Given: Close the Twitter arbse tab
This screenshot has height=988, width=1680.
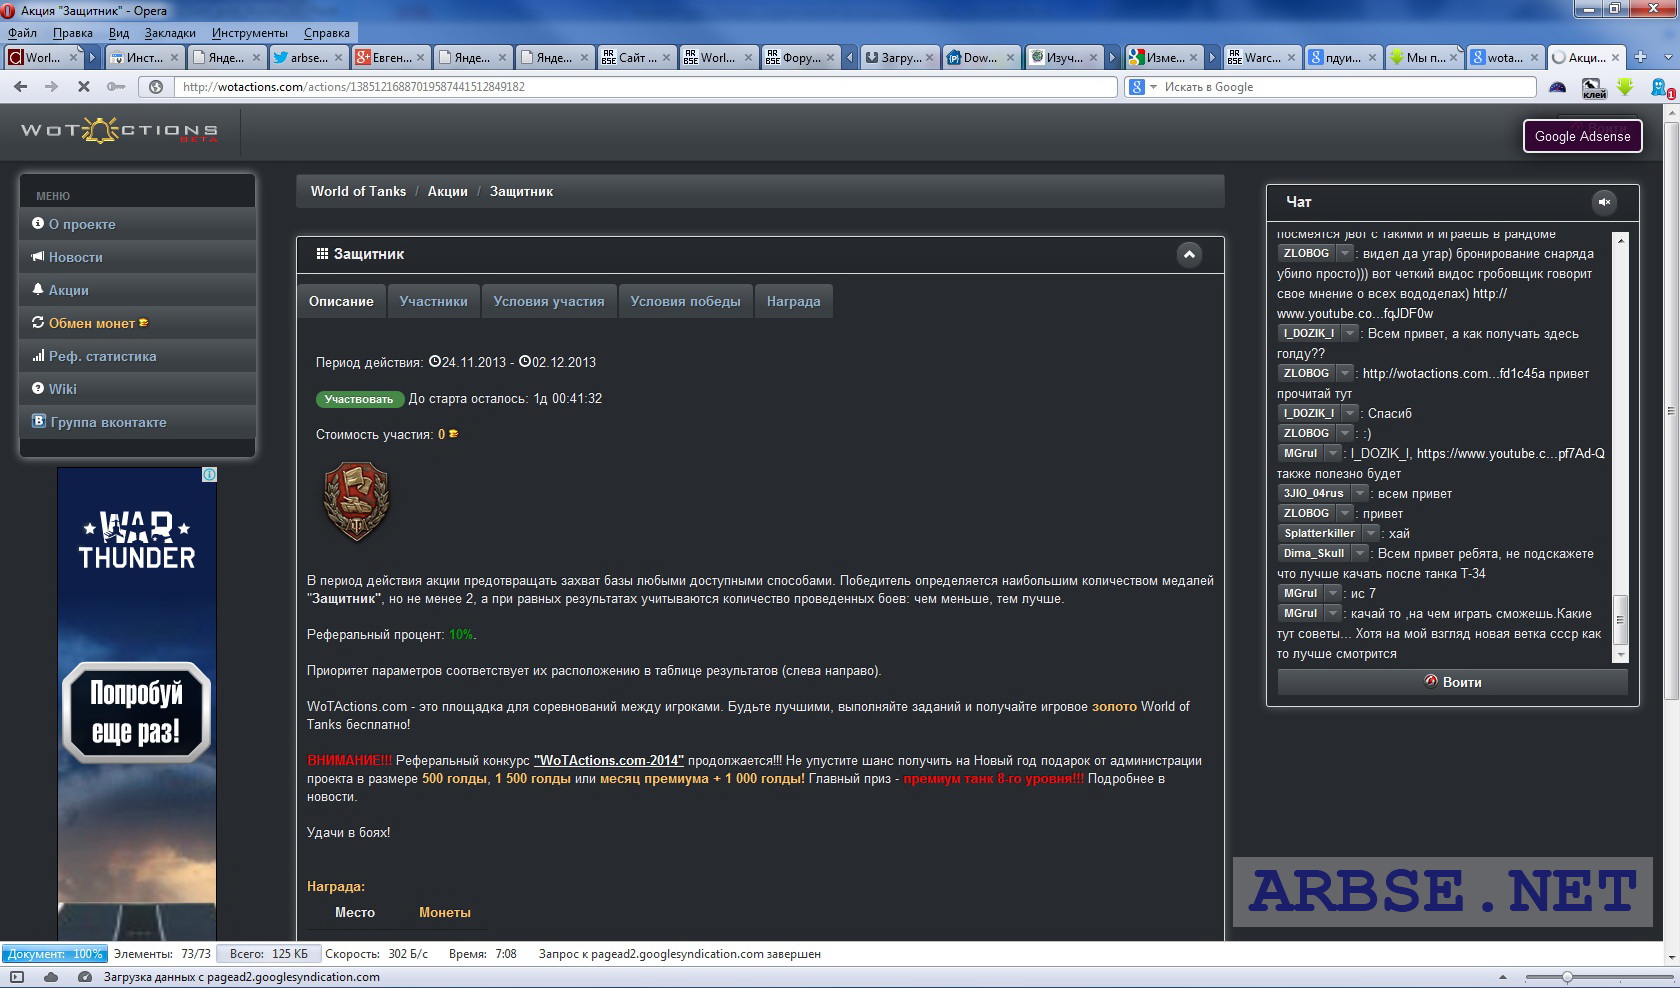Looking at the screenshot, I should pyautogui.click(x=336, y=57).
